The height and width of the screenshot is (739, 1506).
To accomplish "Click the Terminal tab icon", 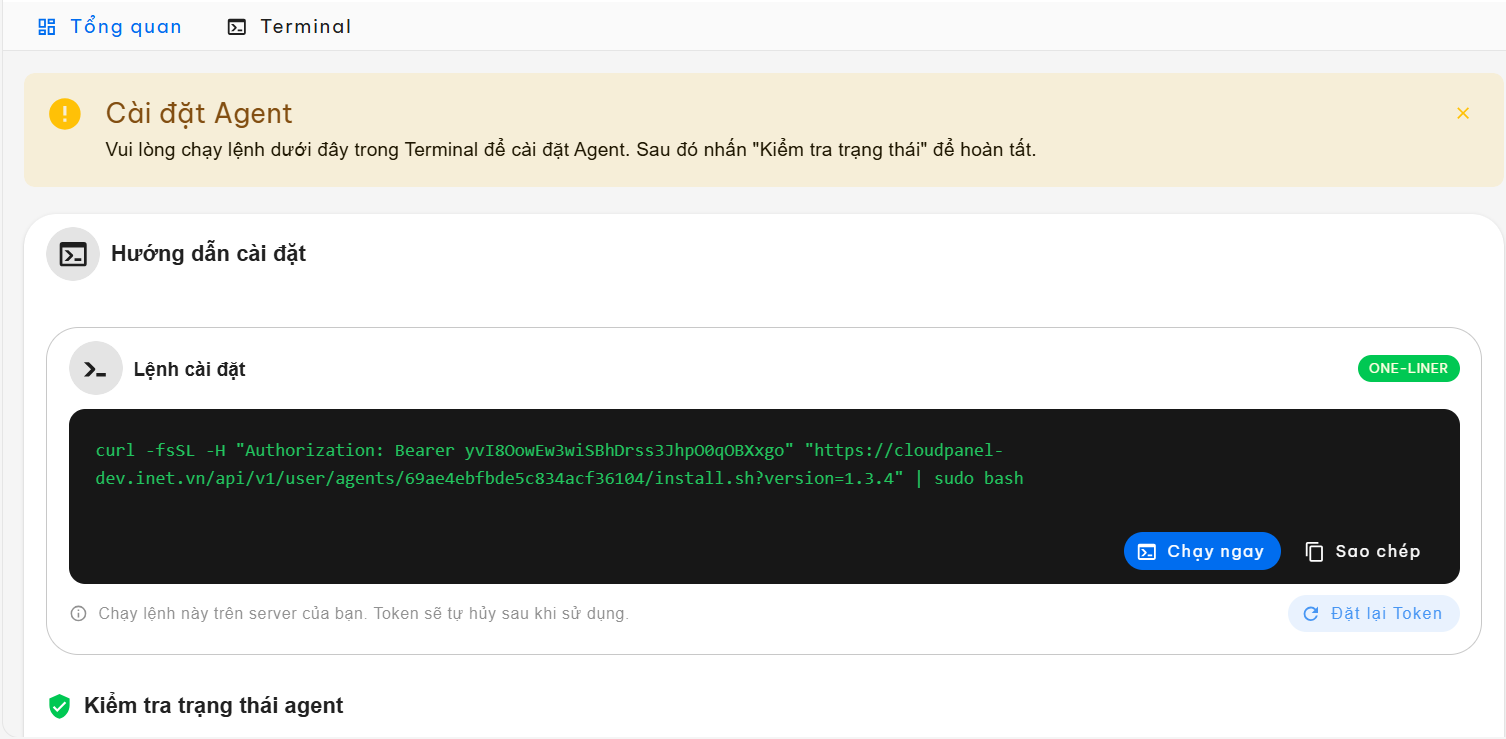I will [x=236, y=27].
